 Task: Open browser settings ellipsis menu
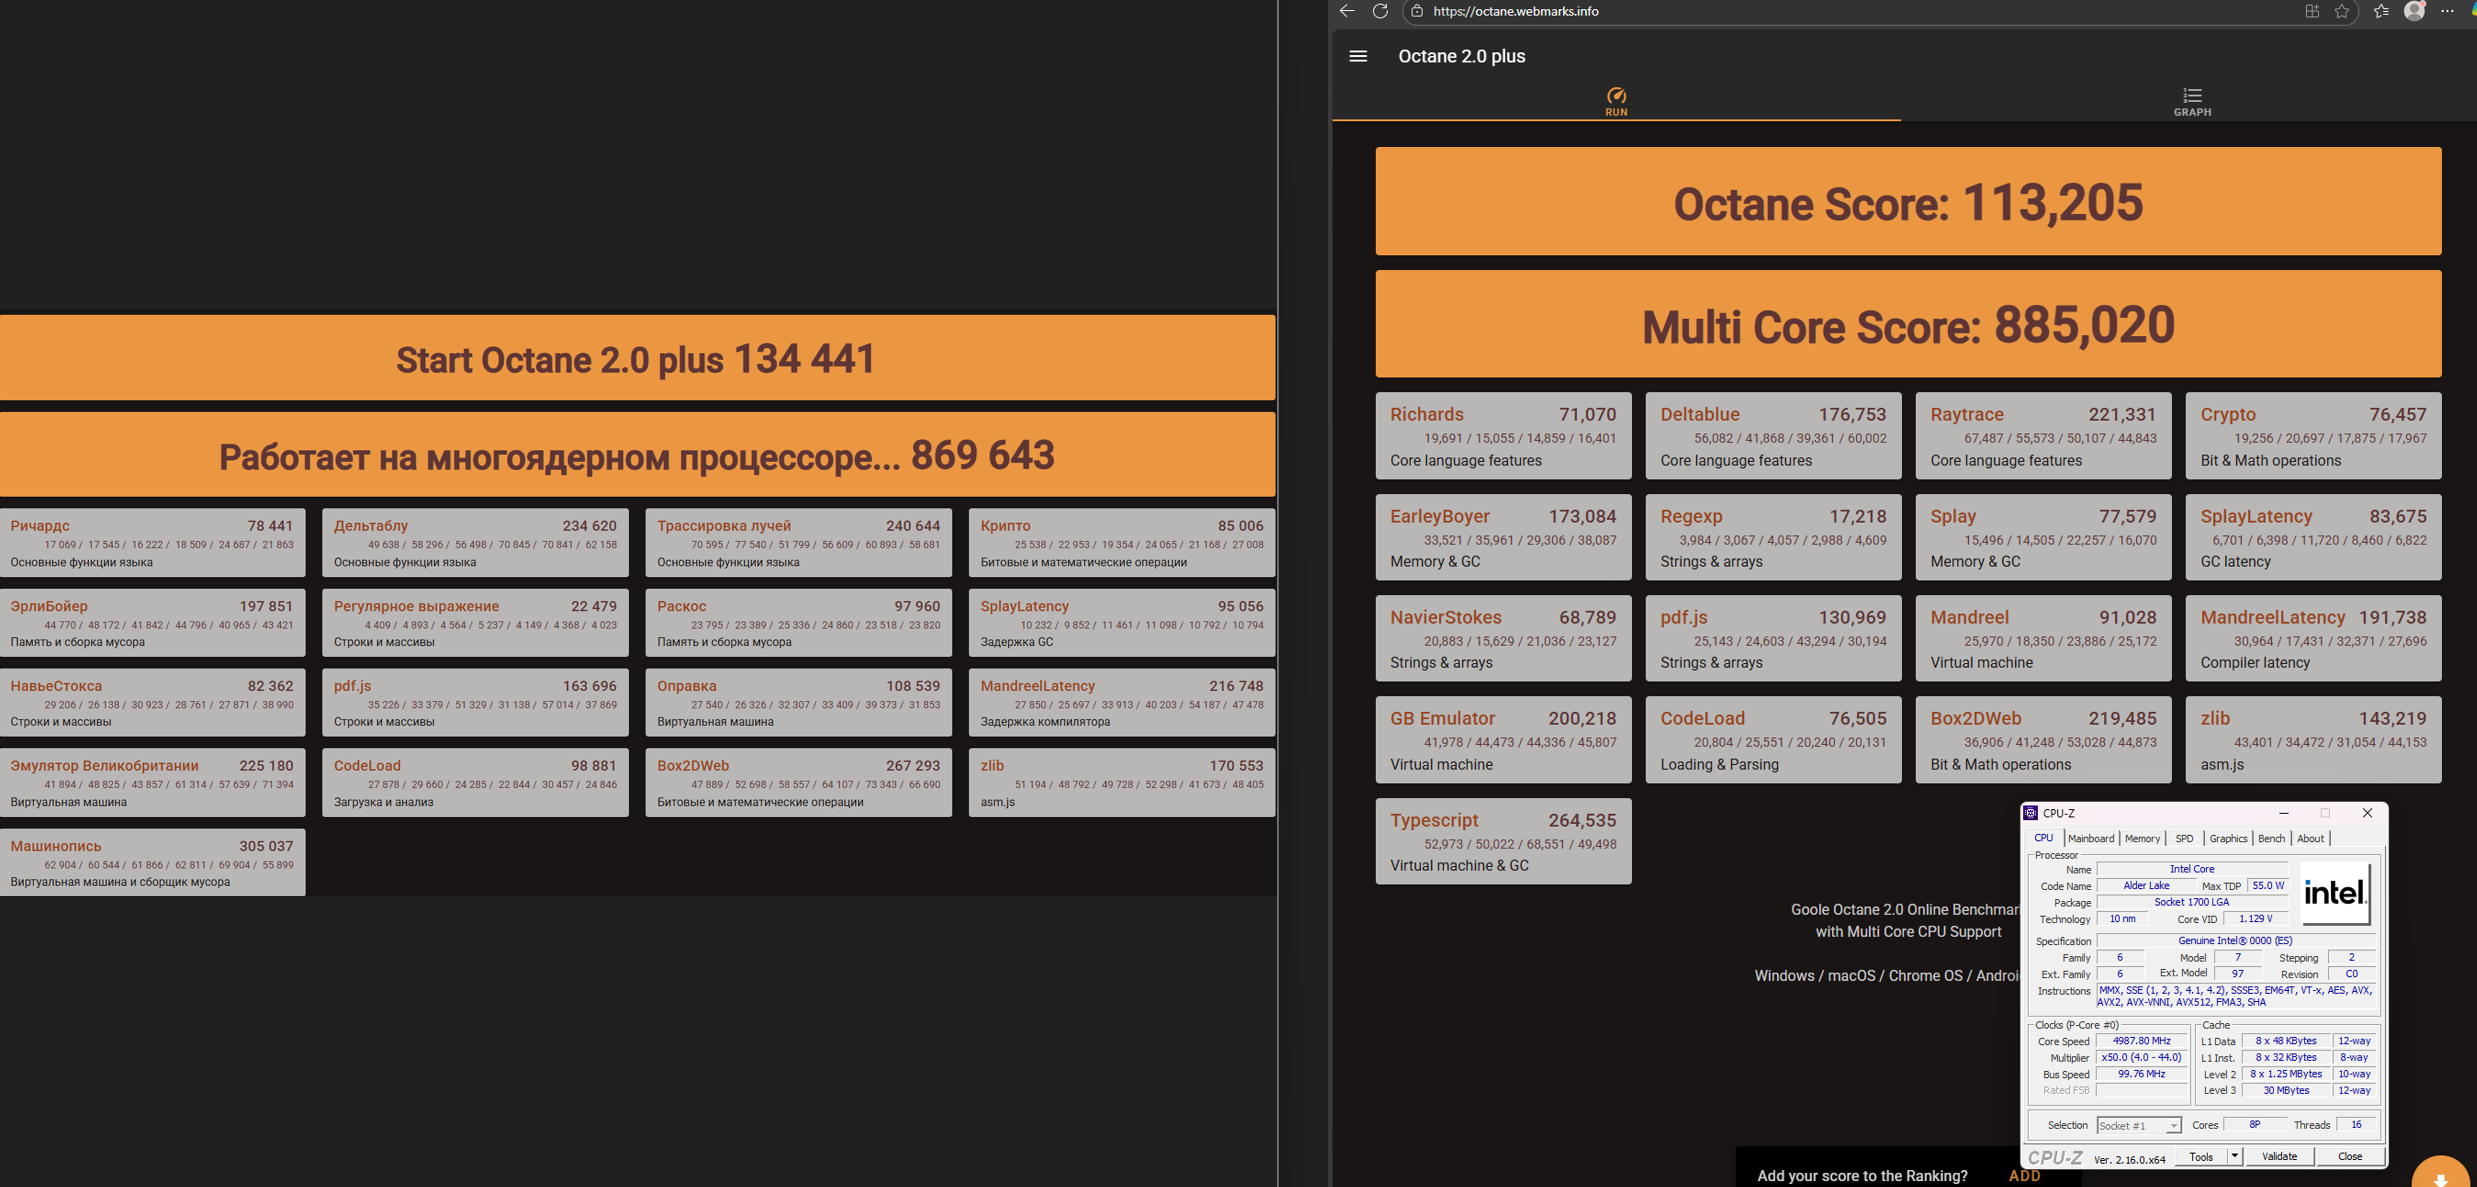[x=2447, y=11]
